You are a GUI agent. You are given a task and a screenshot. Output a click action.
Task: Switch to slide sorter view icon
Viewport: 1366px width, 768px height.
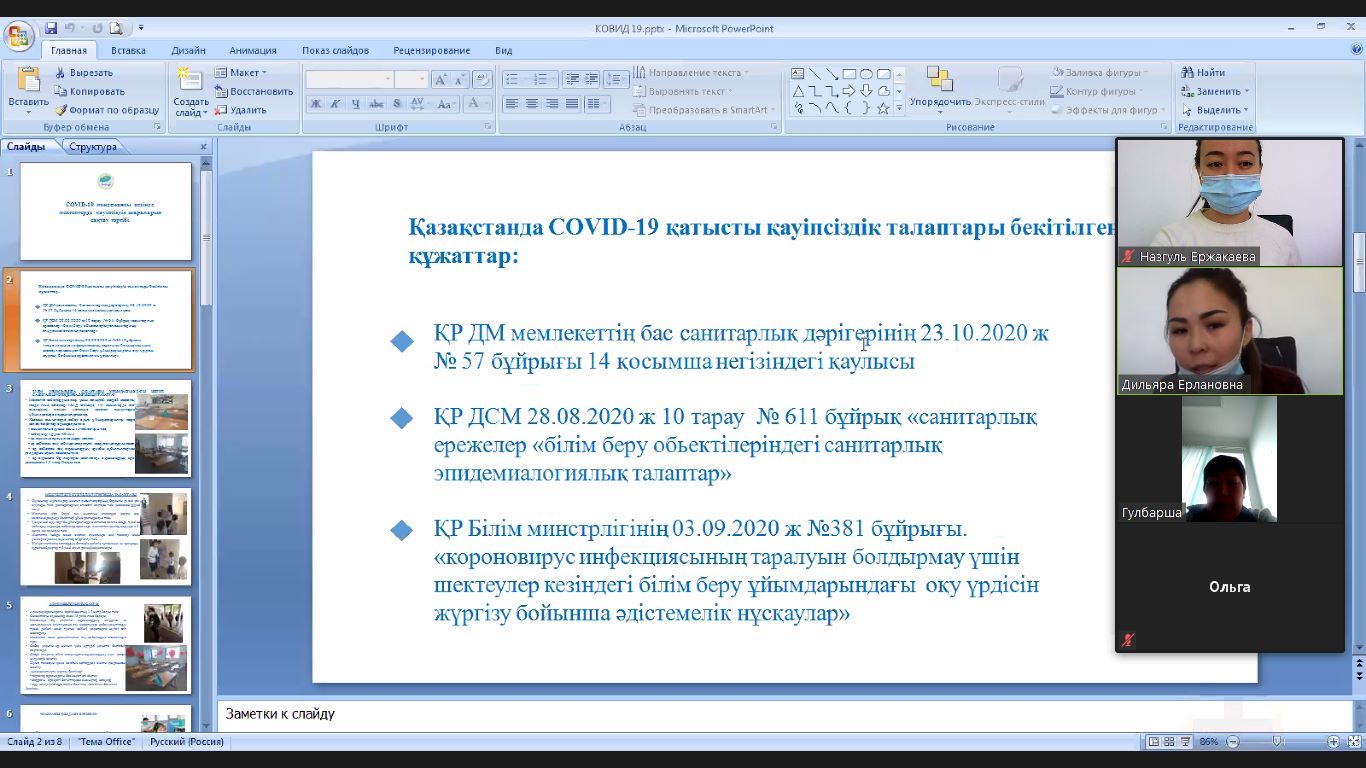(x=1169, y=742)
